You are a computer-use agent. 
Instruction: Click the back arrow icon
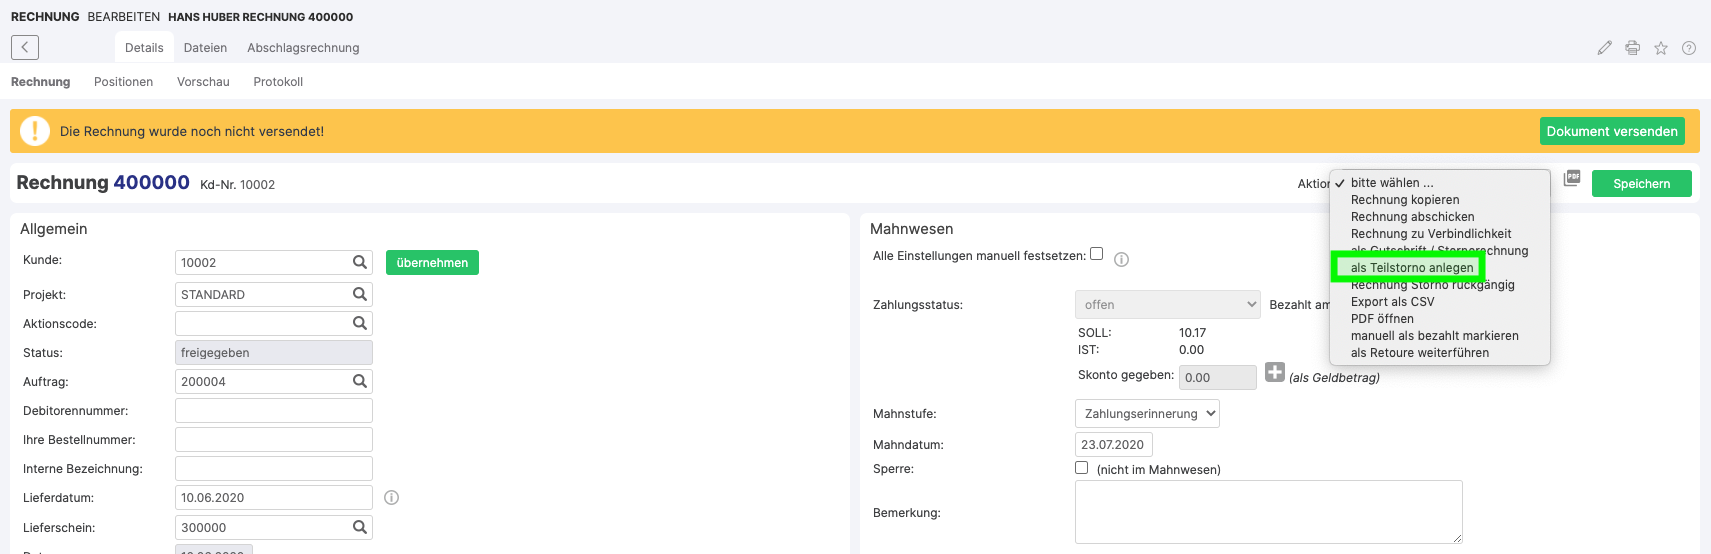click(x=25, y=47)
